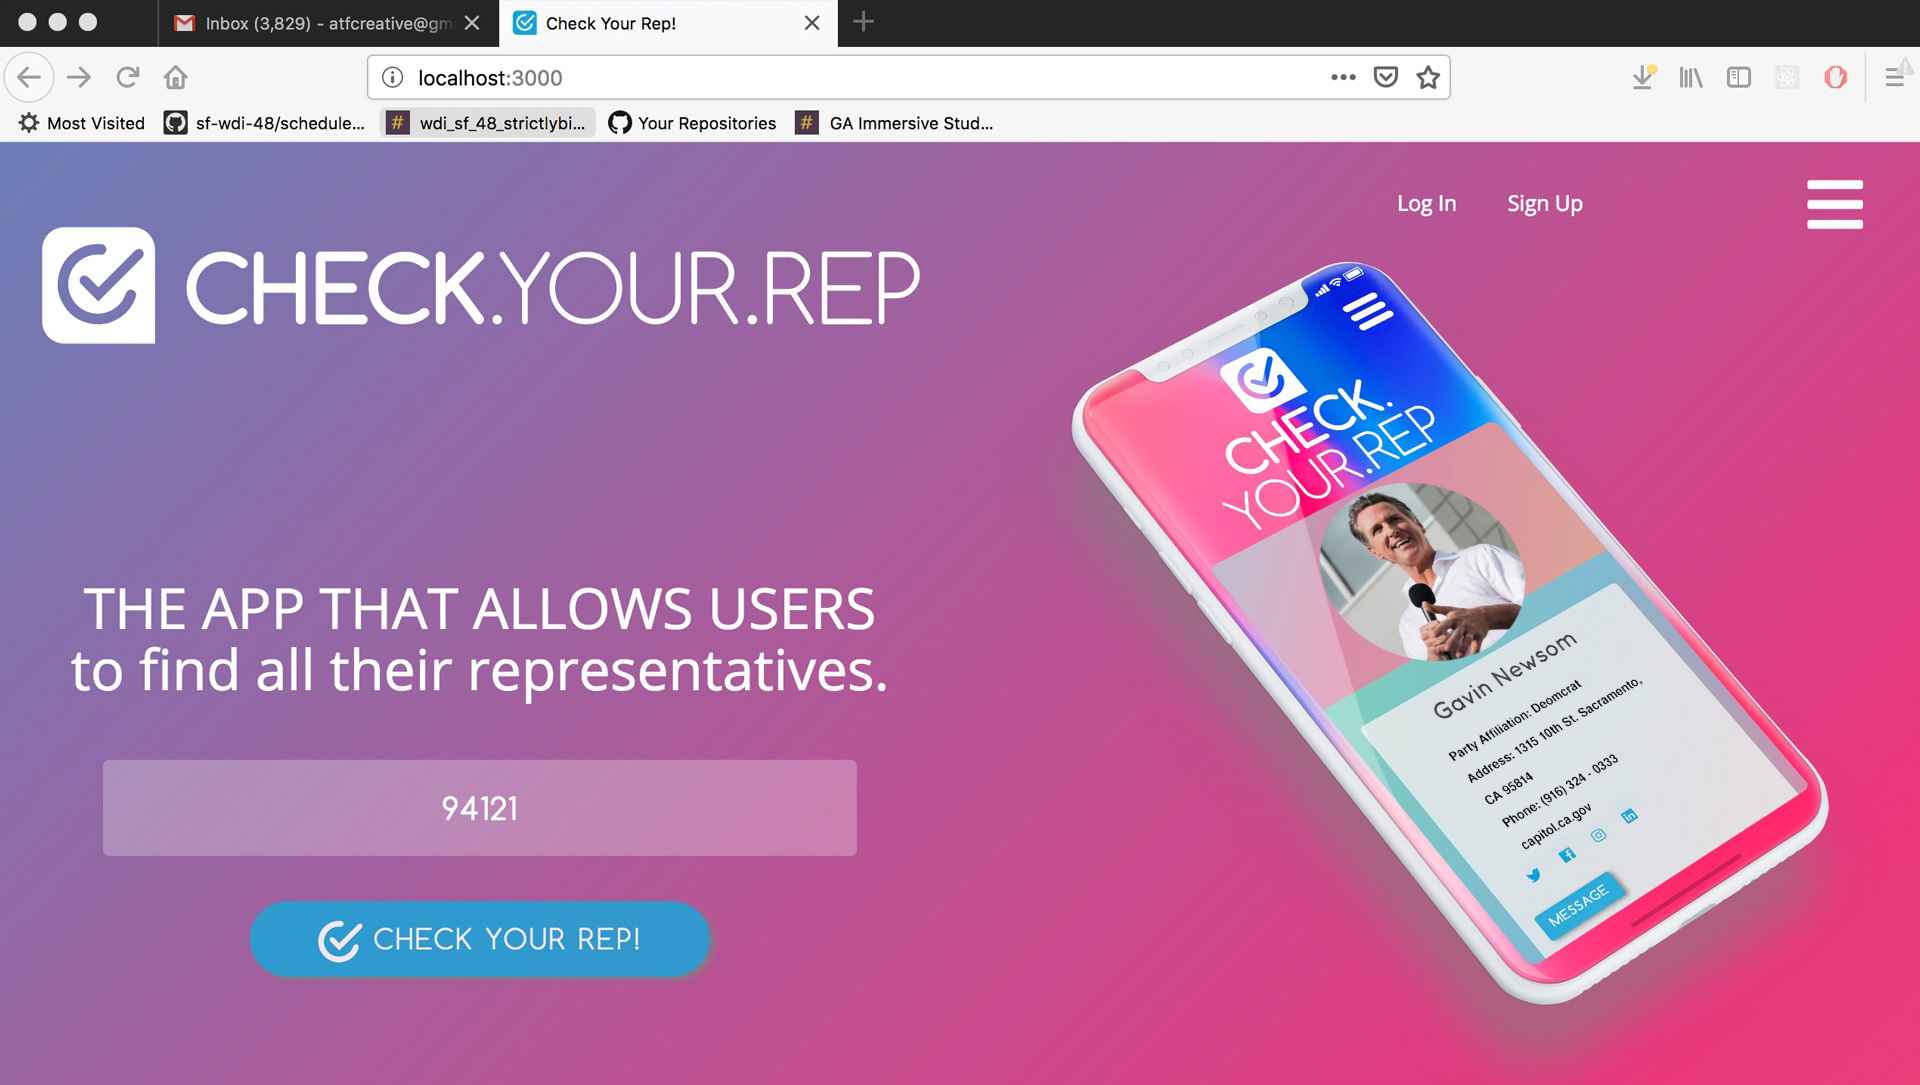Go to the browser home page icon

(x=176, y=77)
